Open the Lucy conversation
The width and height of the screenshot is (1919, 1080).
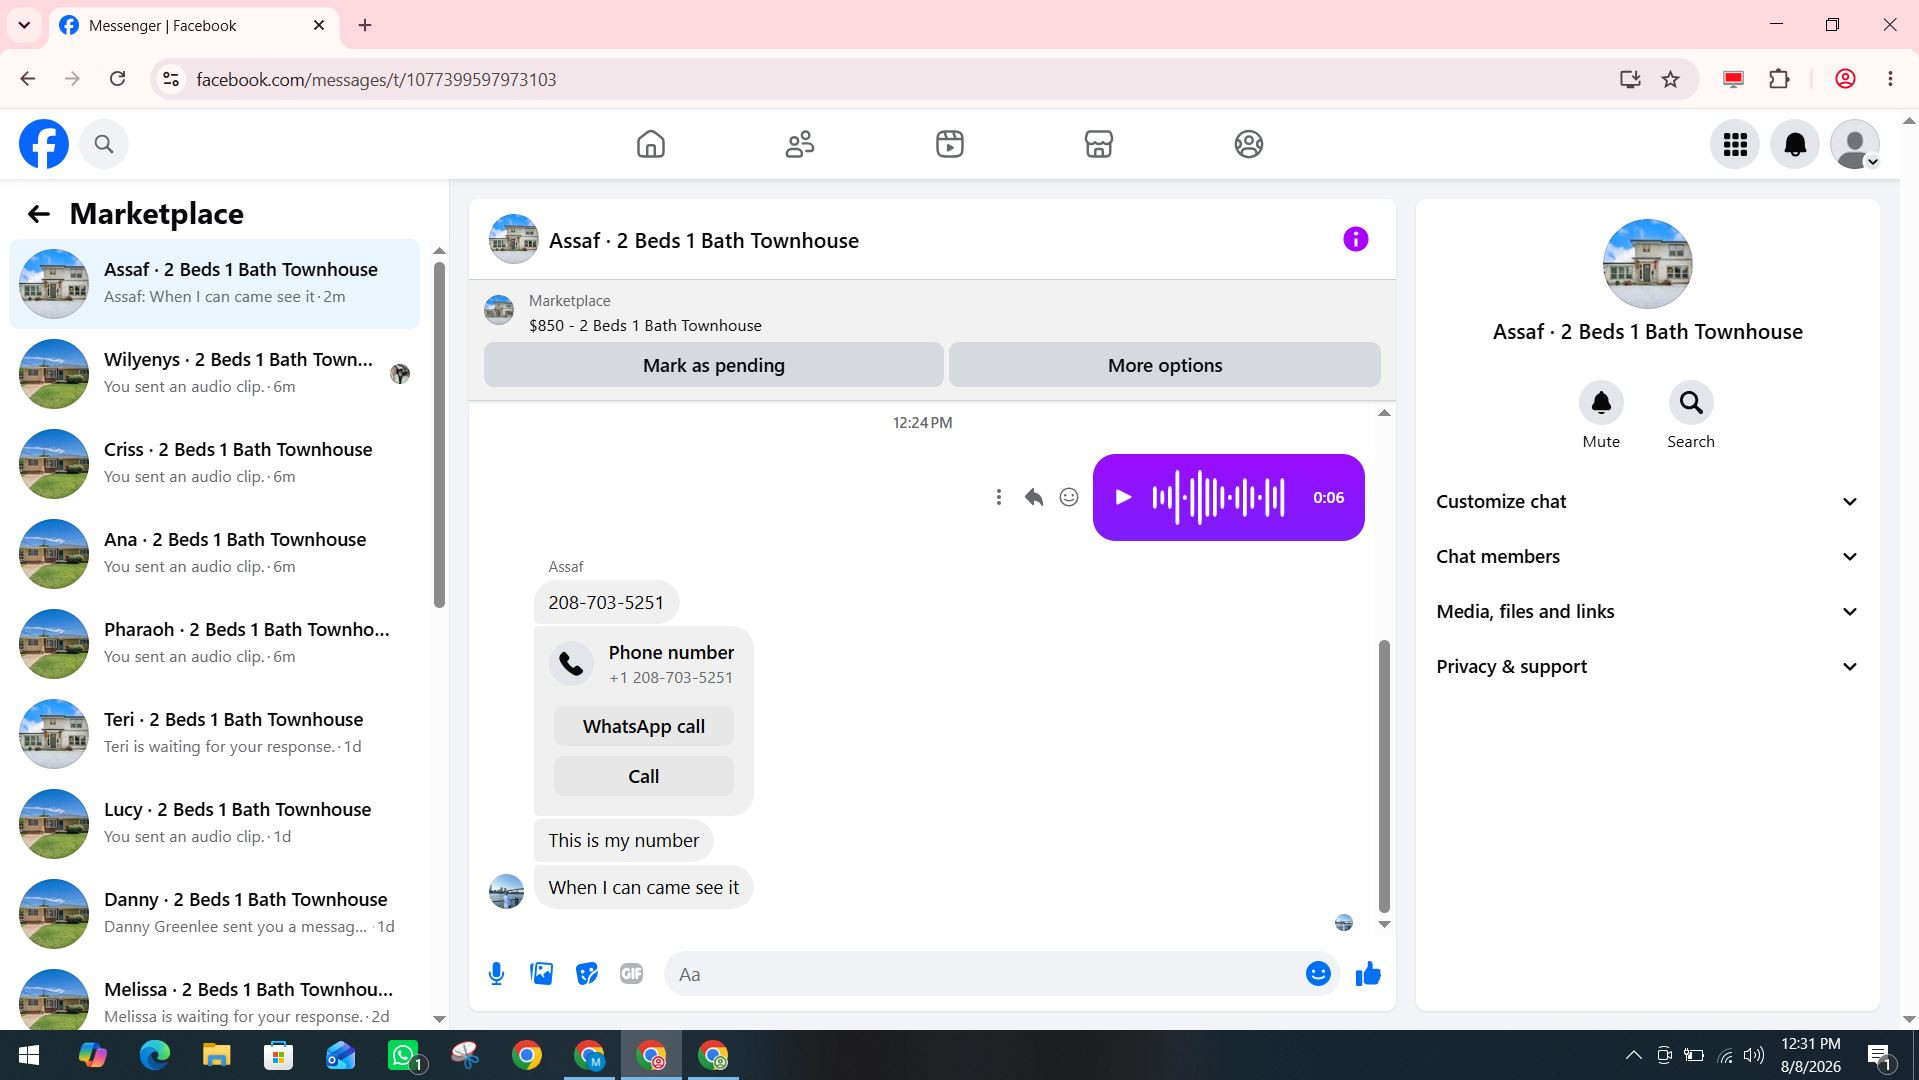[214, 824]
